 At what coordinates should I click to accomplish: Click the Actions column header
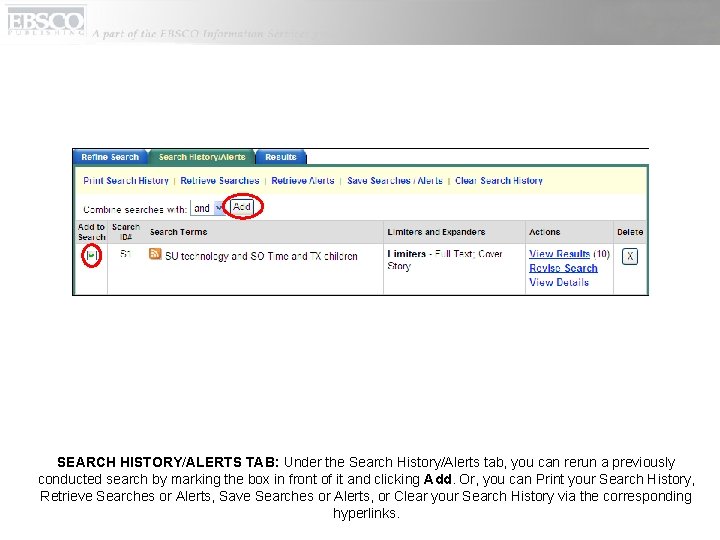click(x=544, y=232)
